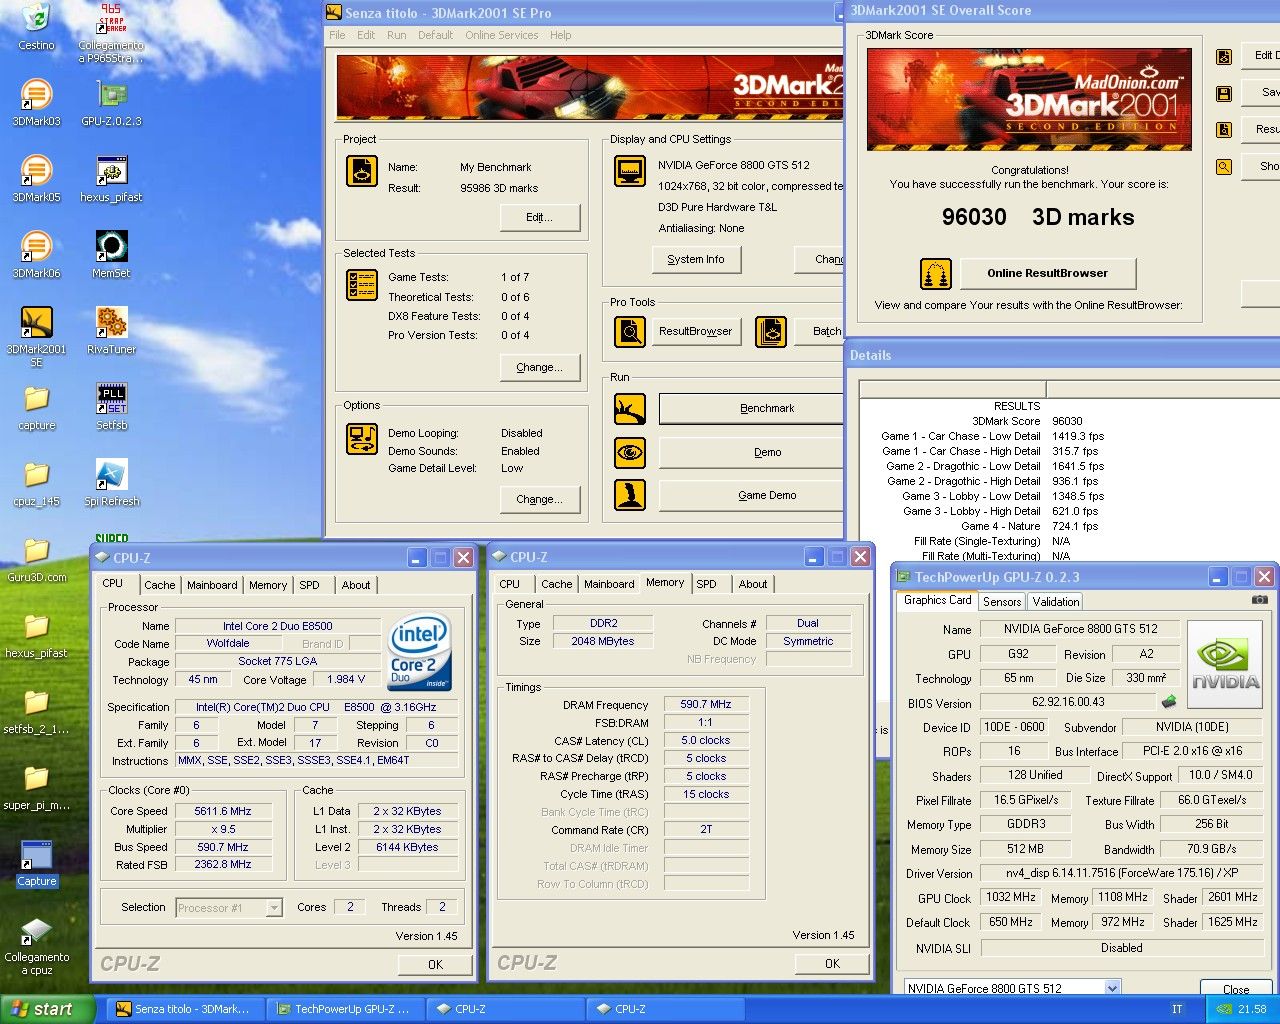Click Change button under Options
The height and width of the screenshot is (1024, 1280).
pyautogui.click(x=539, y=499)
